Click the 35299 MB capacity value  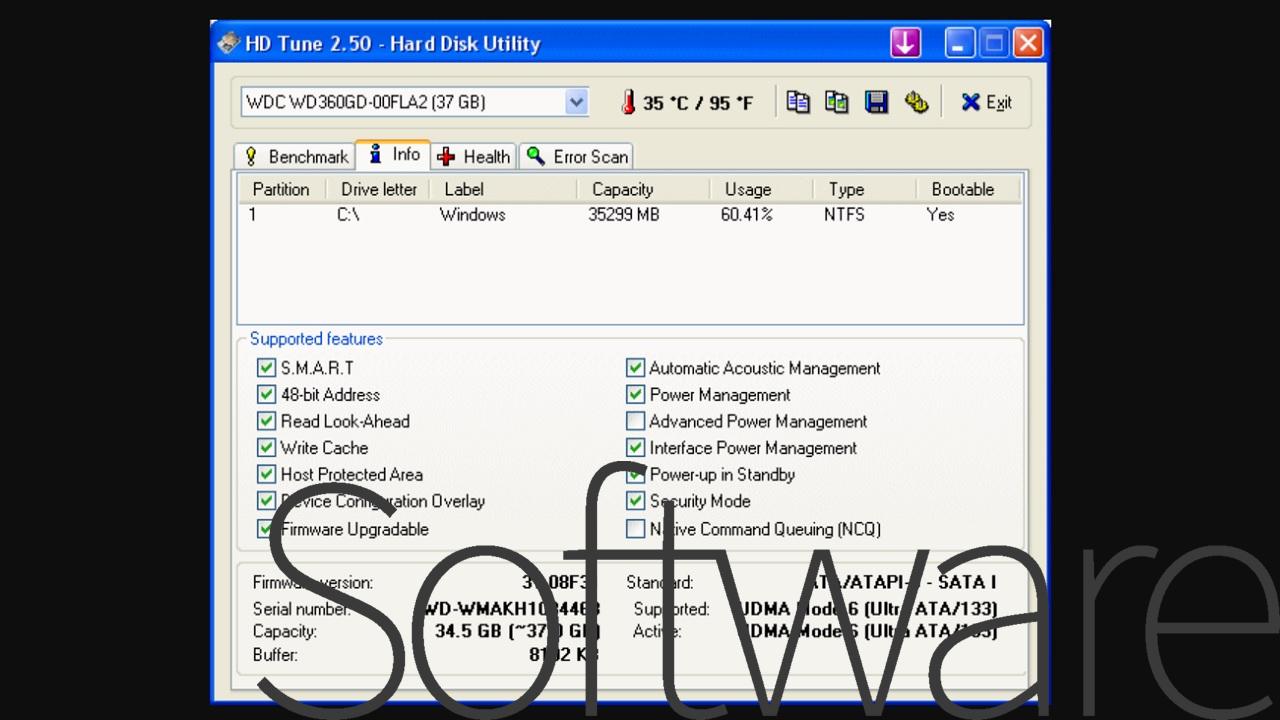624,215
